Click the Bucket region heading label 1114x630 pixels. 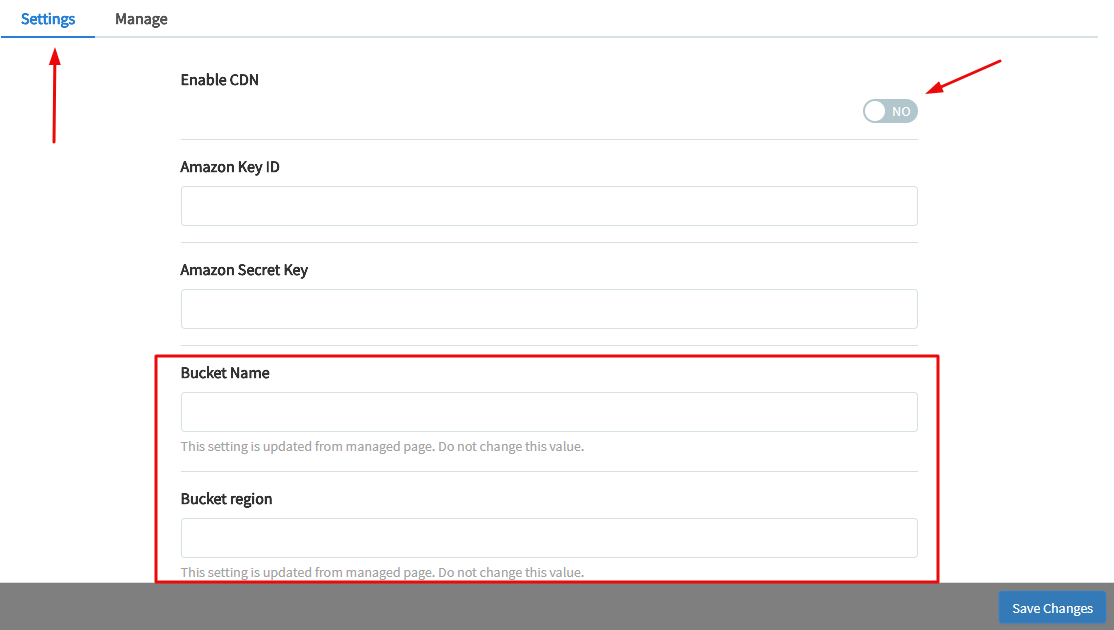(x=226, y=499)
